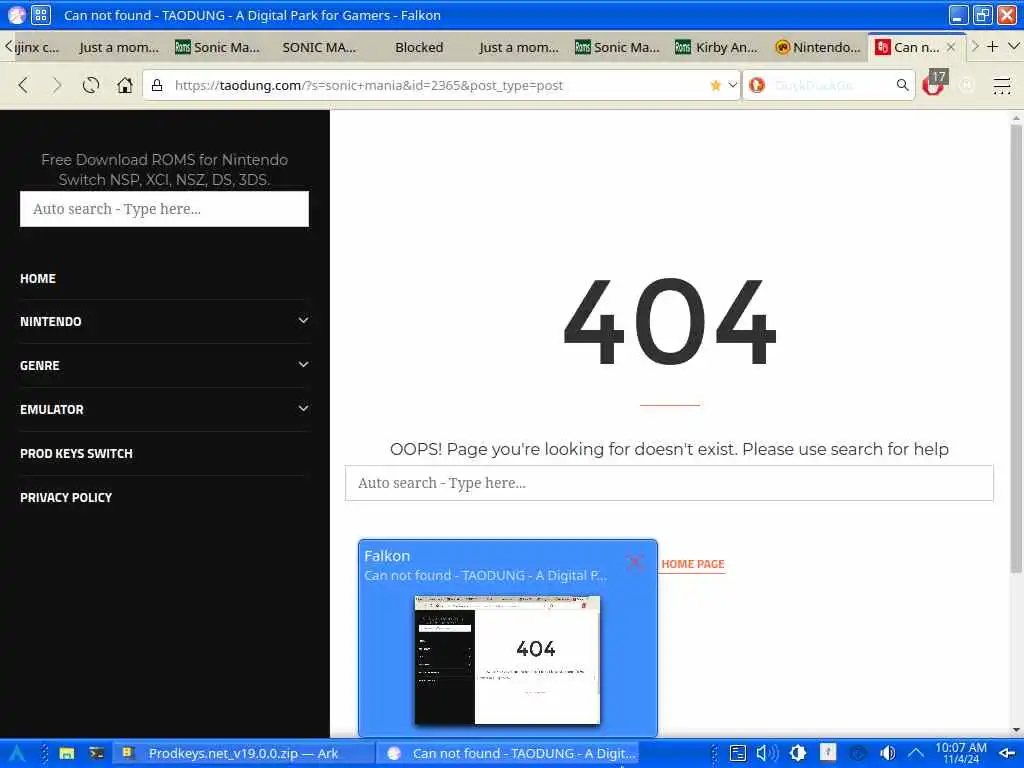Image resolution: width=1024 pixels, height=768 pixels.
Task: Click the Auto search field under 404 message
Action: (669, 483)
